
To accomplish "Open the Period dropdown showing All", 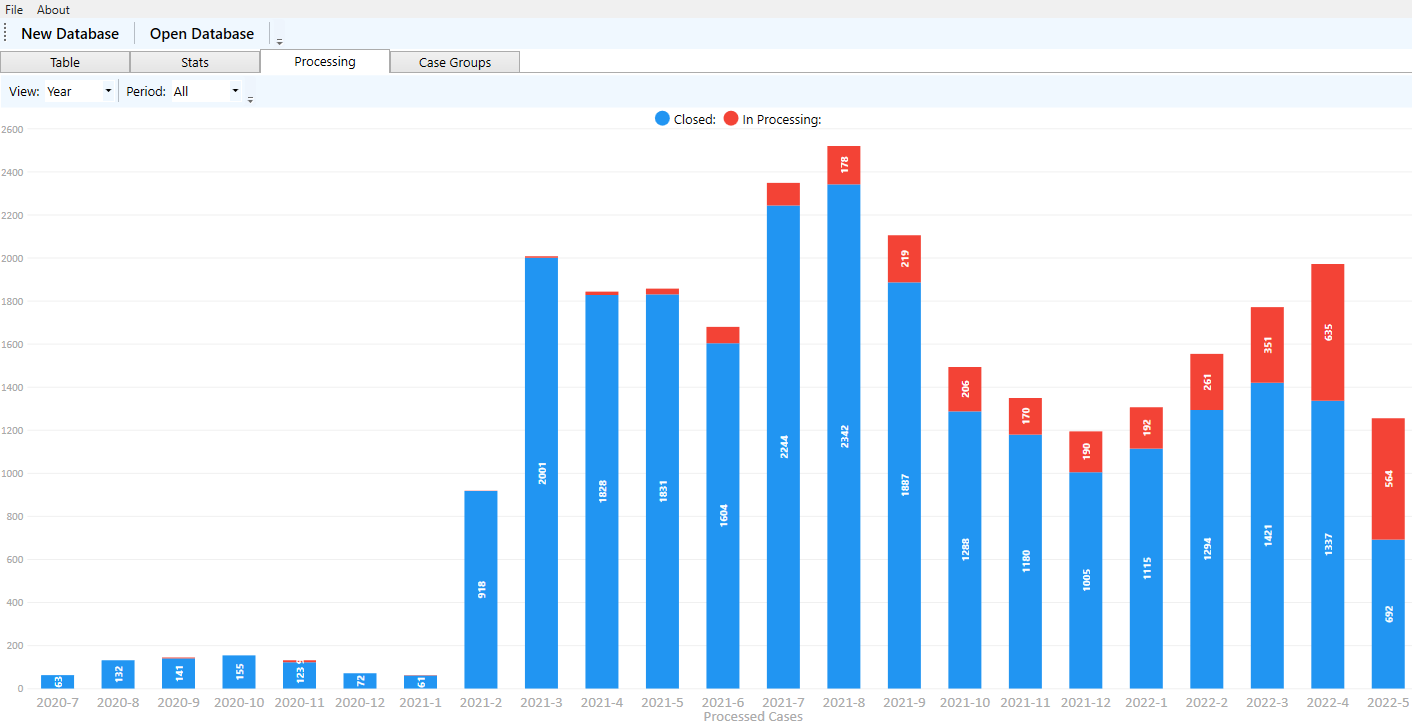I will [x=207, y=91].
